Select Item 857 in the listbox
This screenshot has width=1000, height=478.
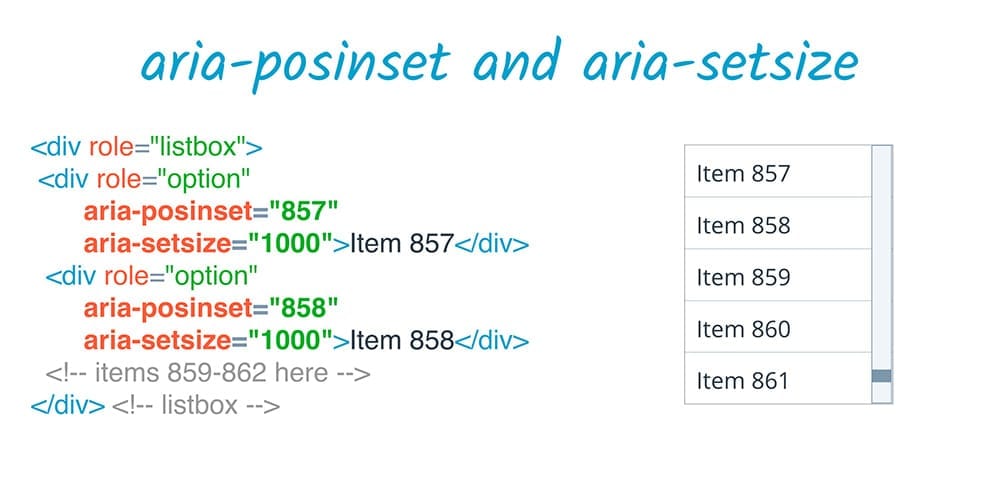pyautogui.click(x=778, y=172)
